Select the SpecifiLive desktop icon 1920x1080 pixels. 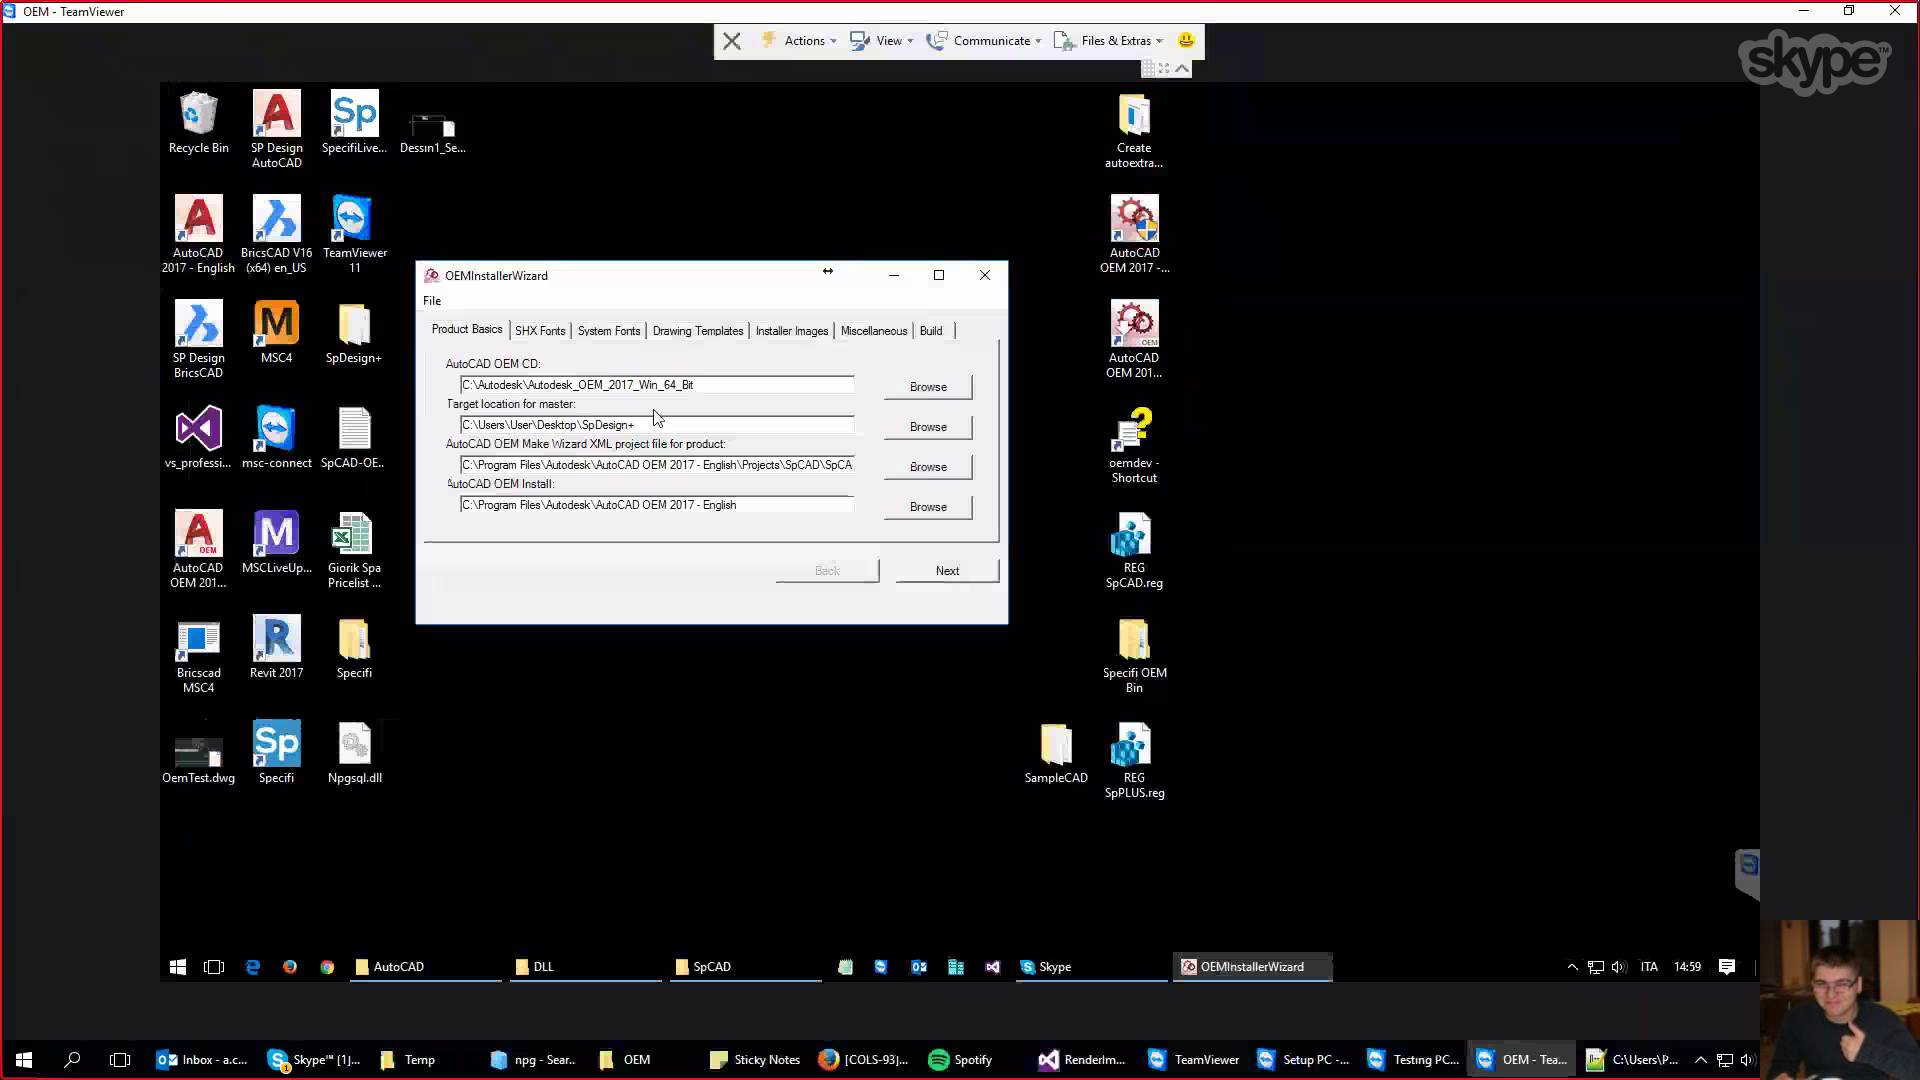[x=354, y=123]
